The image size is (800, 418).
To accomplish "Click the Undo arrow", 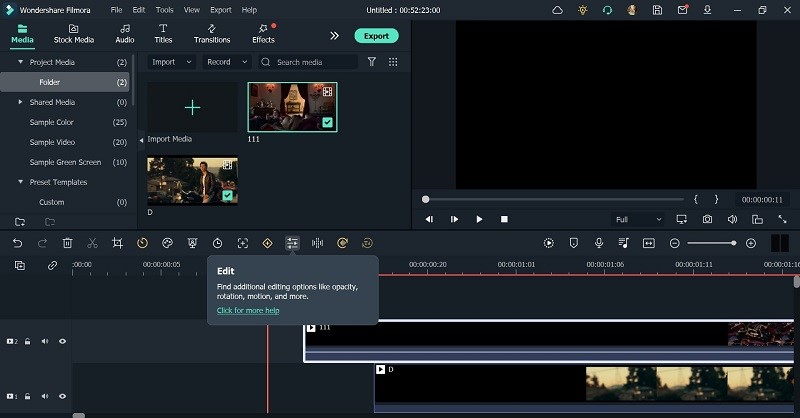I will [x=17, y=243].
